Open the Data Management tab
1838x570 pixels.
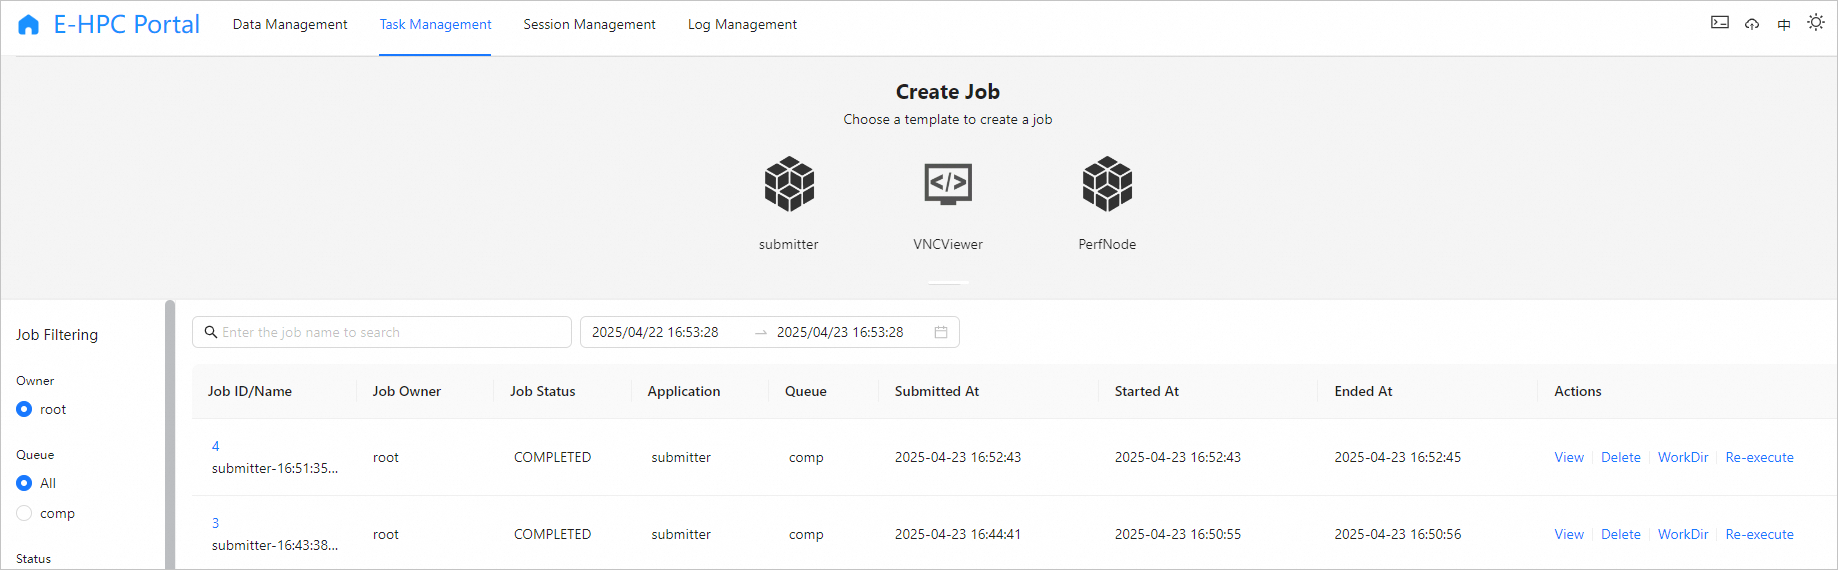coord(290,24)
